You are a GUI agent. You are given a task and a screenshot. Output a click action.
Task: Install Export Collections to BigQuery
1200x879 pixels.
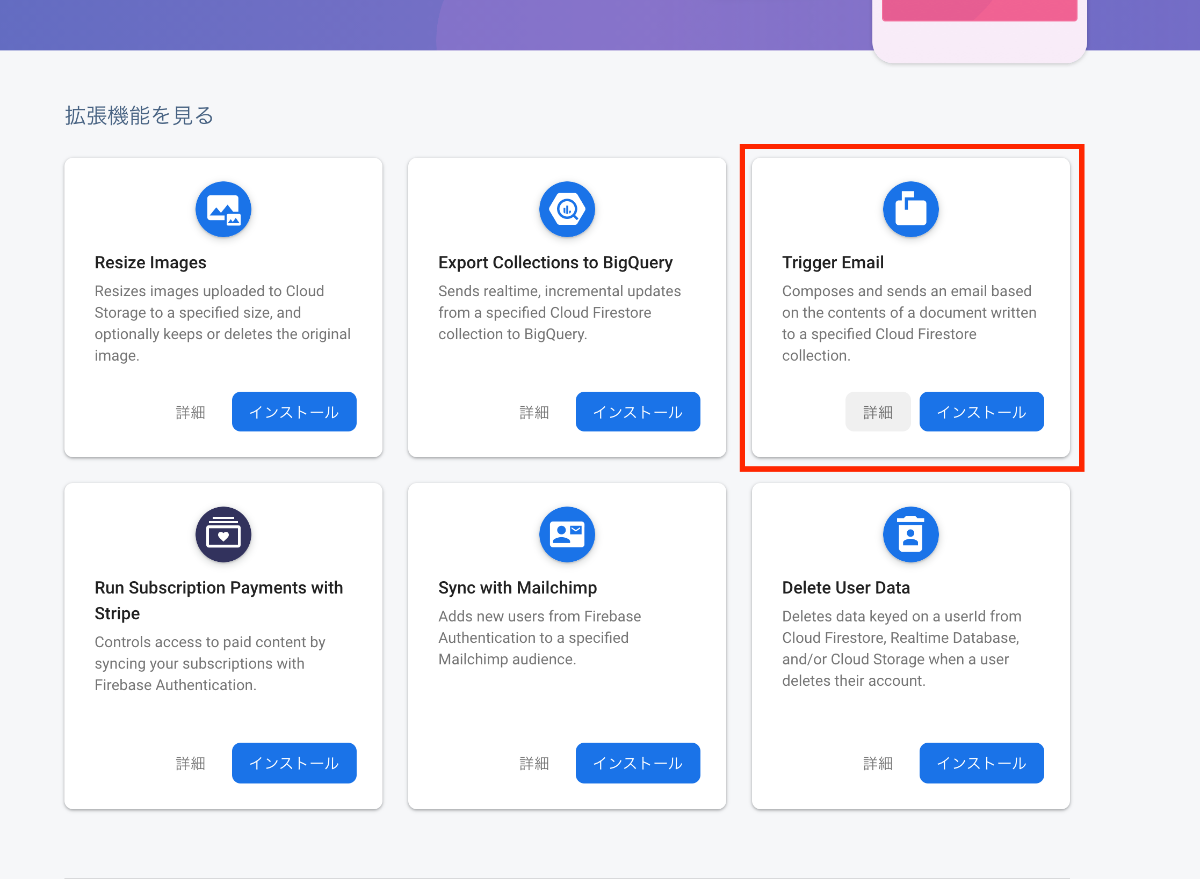pyautogui.click(x=638, y=412)
